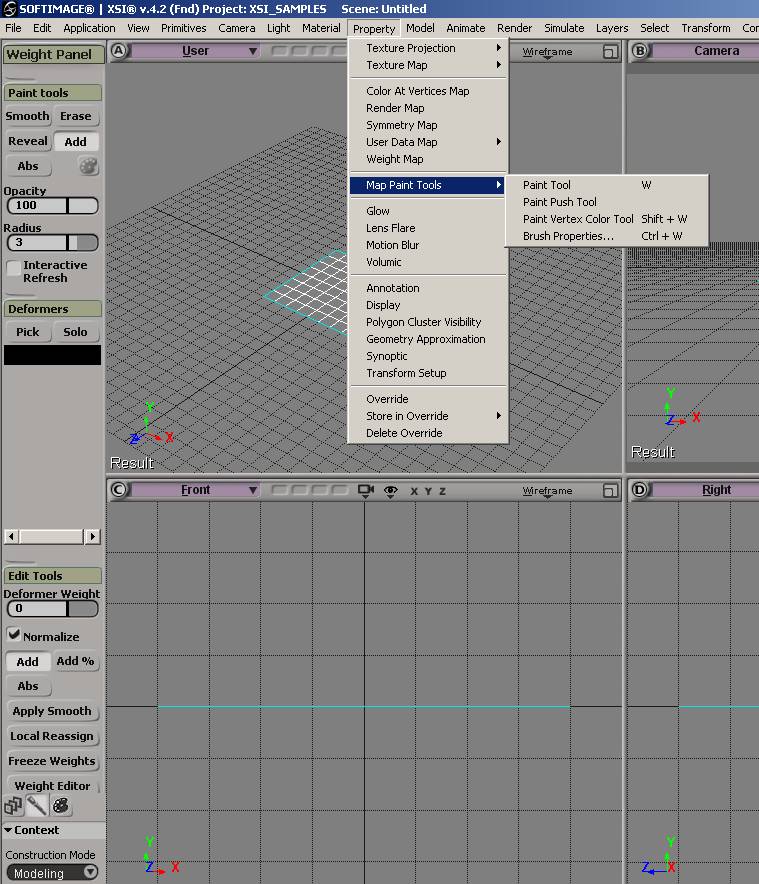This screenshot has width=759, height=884.
Task: Open the Render menu
Action: point(514,28)
